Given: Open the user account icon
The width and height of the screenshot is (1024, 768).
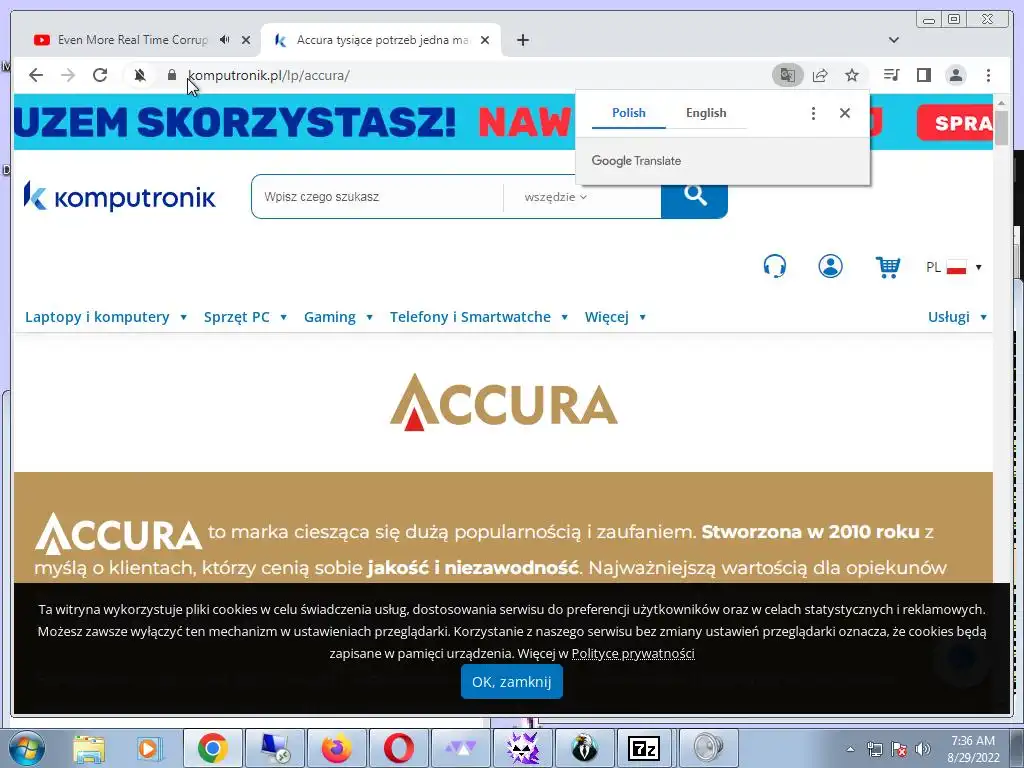Looking at the screenshot, I should pos(830,266).
